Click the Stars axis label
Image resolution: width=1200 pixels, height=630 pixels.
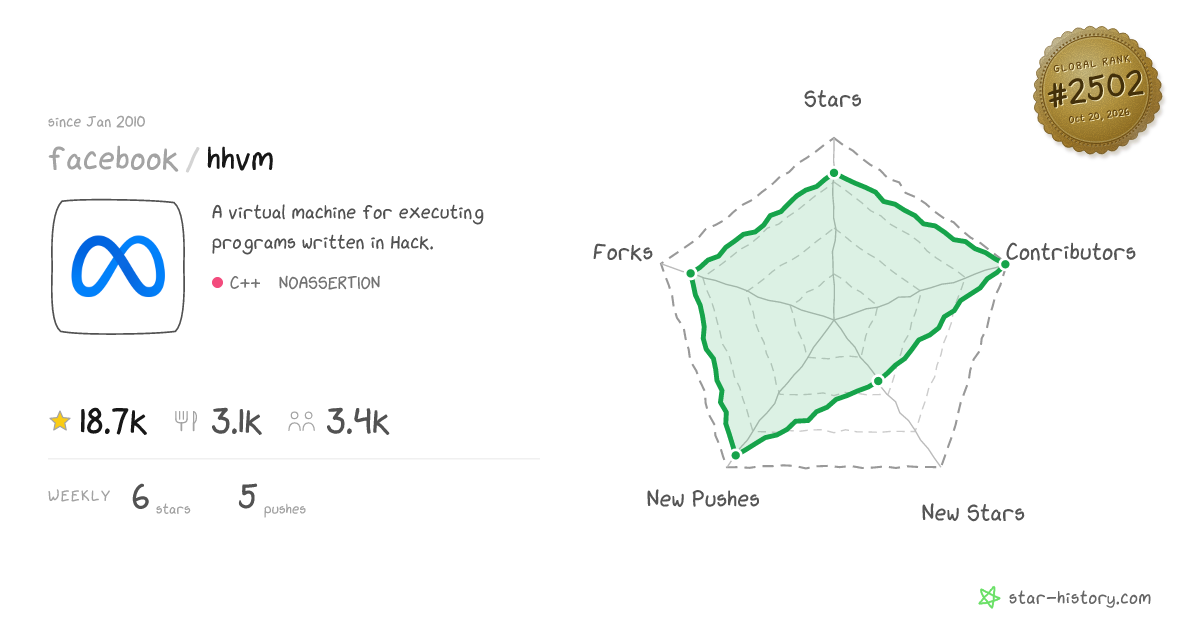click(x=833, y=98)
